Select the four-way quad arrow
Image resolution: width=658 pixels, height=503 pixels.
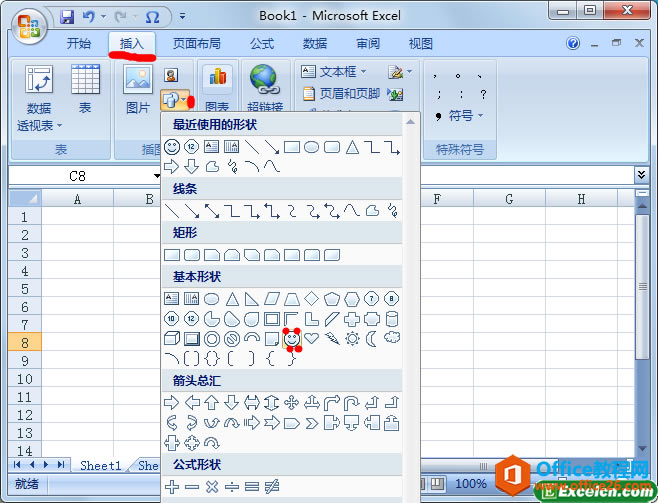[292, 403]
